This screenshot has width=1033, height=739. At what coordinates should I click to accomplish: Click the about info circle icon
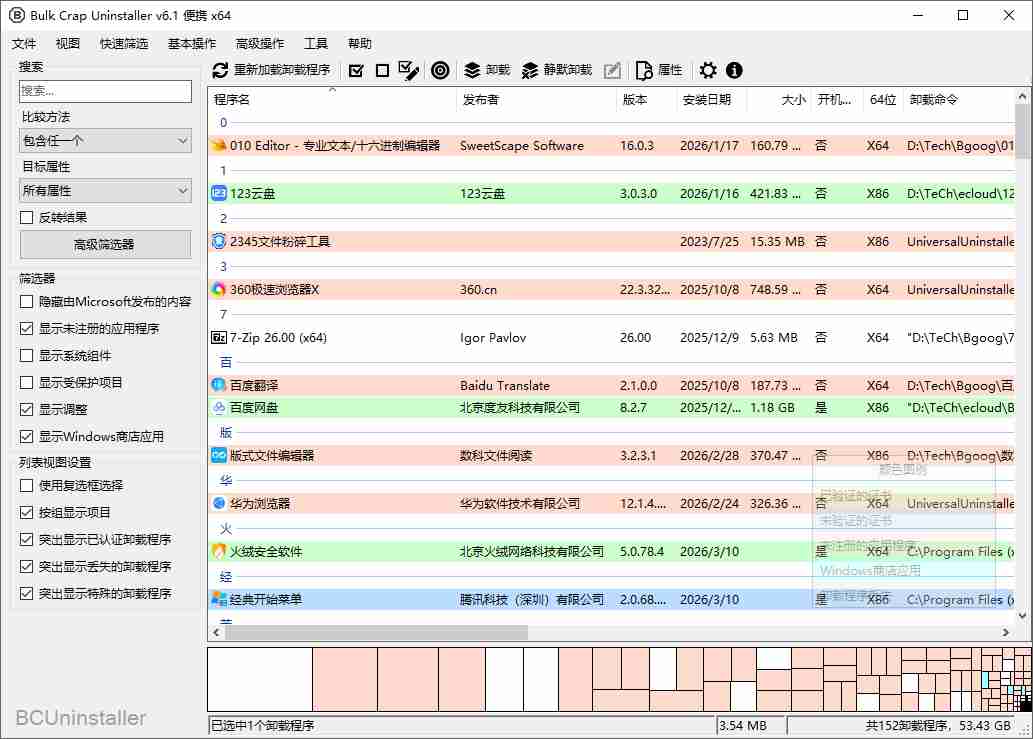click(x=734, y=70)
